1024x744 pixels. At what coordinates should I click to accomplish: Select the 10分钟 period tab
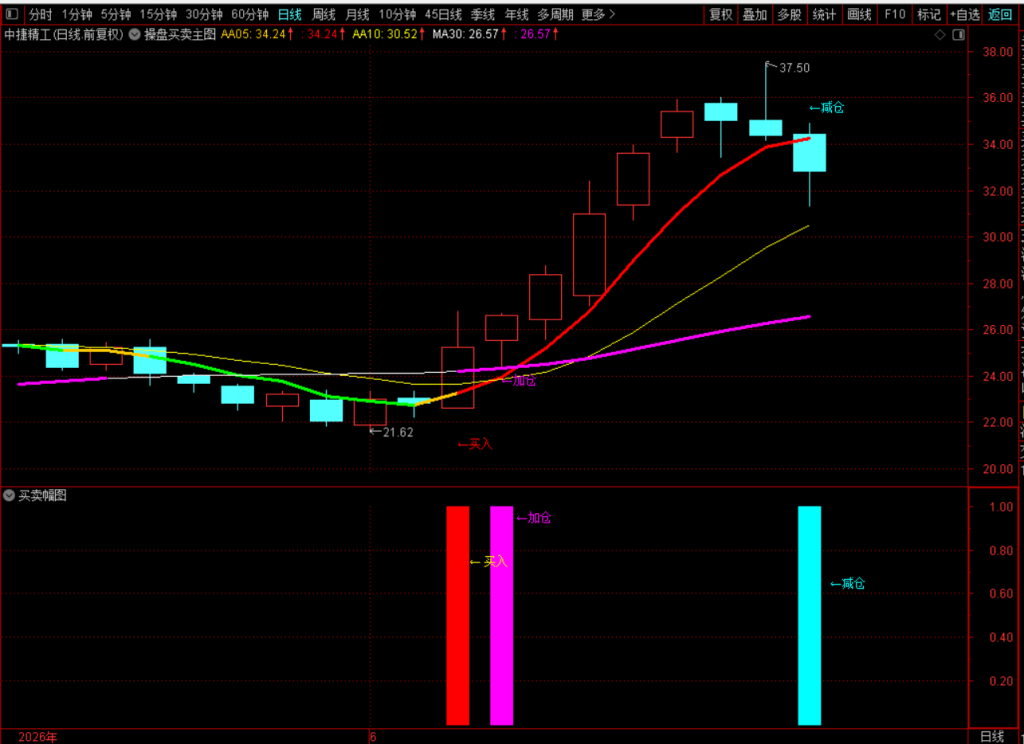[397, 14]
